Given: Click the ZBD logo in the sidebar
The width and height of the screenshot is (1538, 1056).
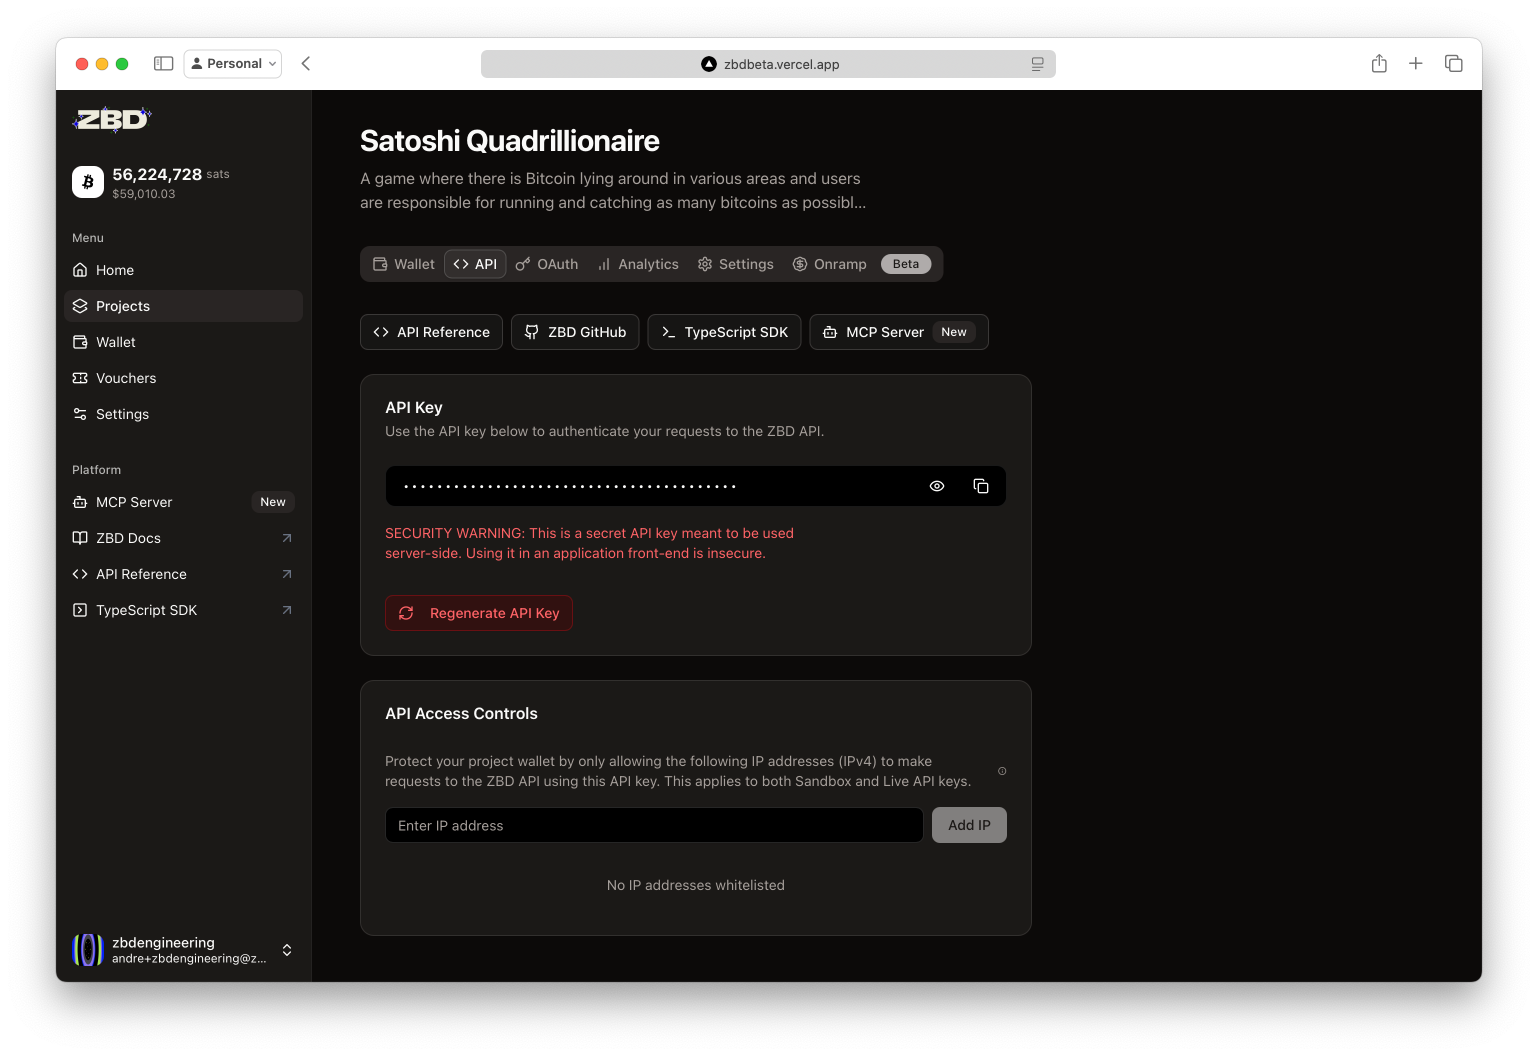Looking at the screenshot, I should click(111, 120).
